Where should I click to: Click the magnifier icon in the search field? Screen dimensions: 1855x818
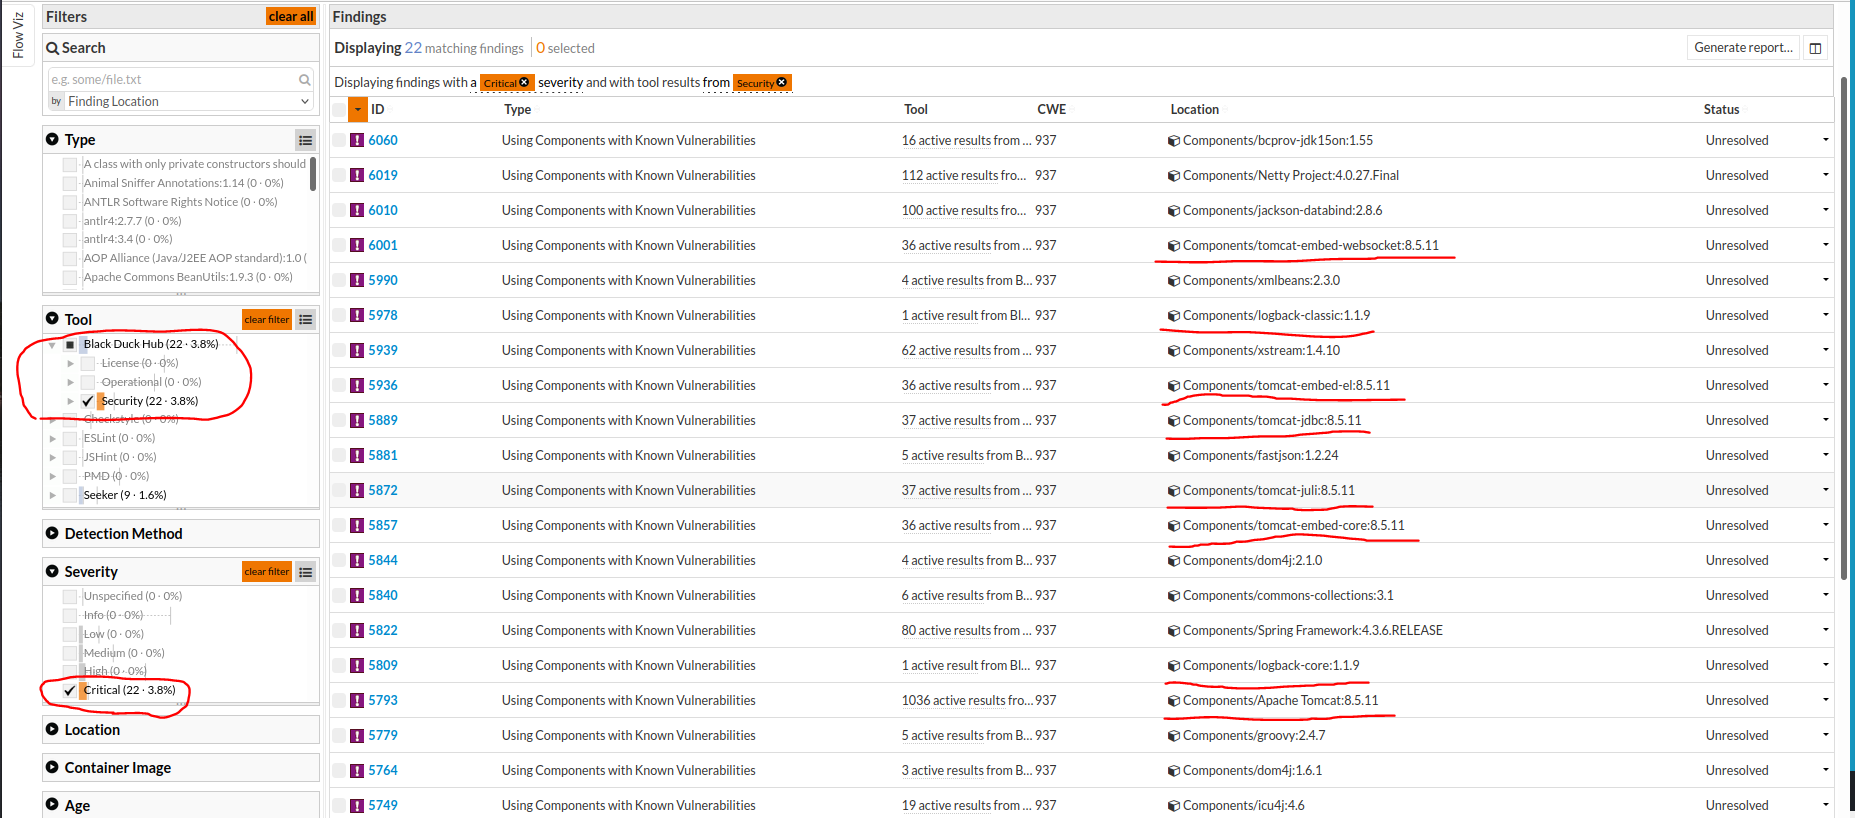305,80
